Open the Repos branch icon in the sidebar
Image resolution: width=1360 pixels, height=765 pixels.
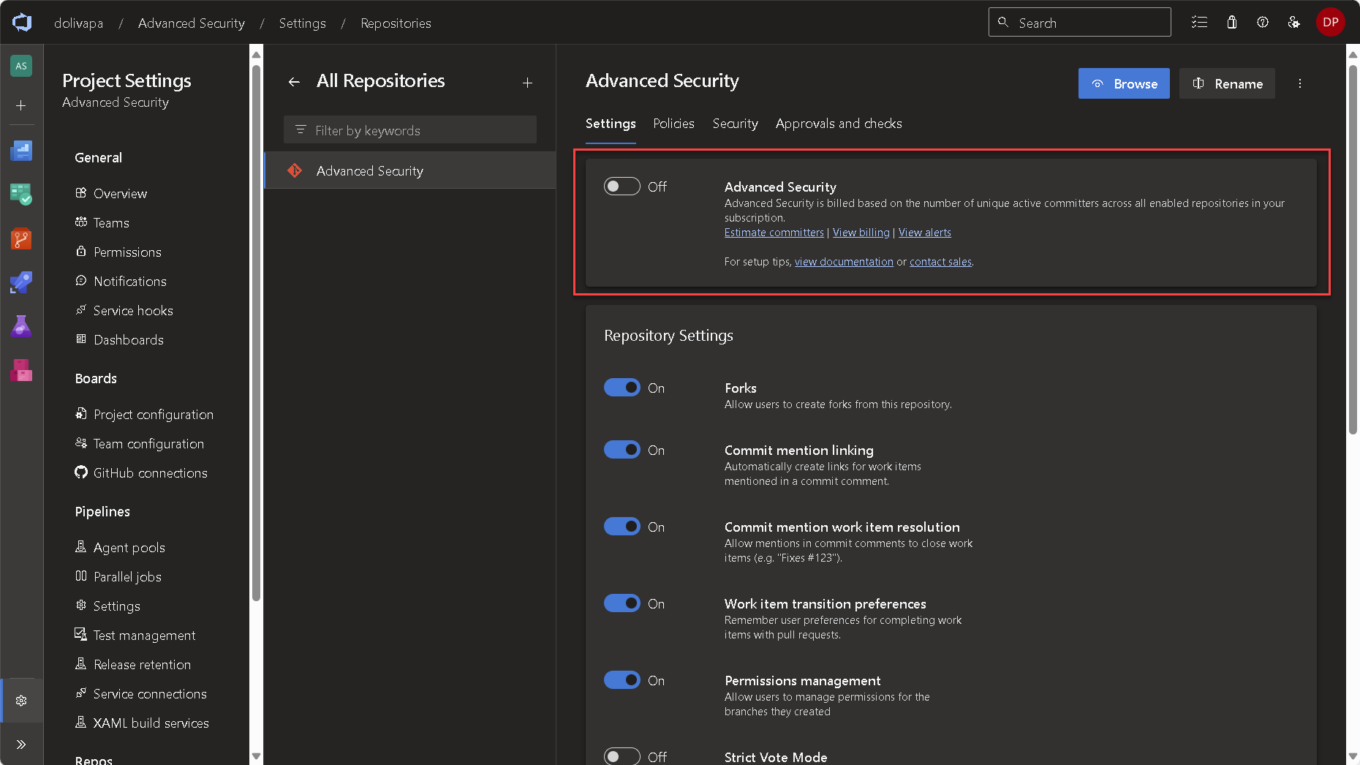(22, 239)
